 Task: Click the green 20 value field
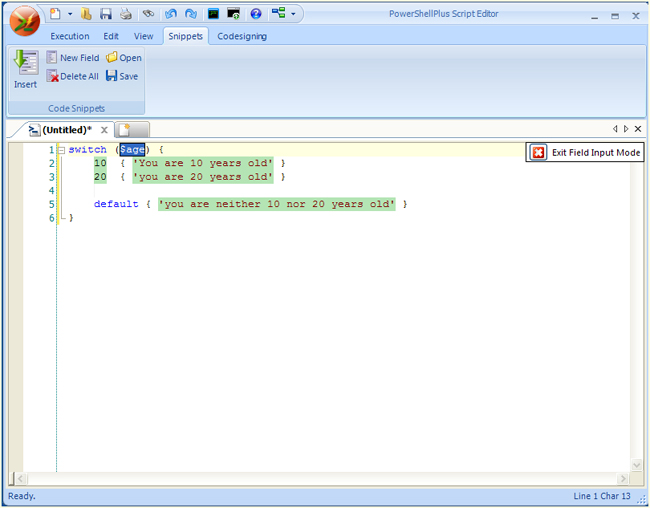coord(100,177)
